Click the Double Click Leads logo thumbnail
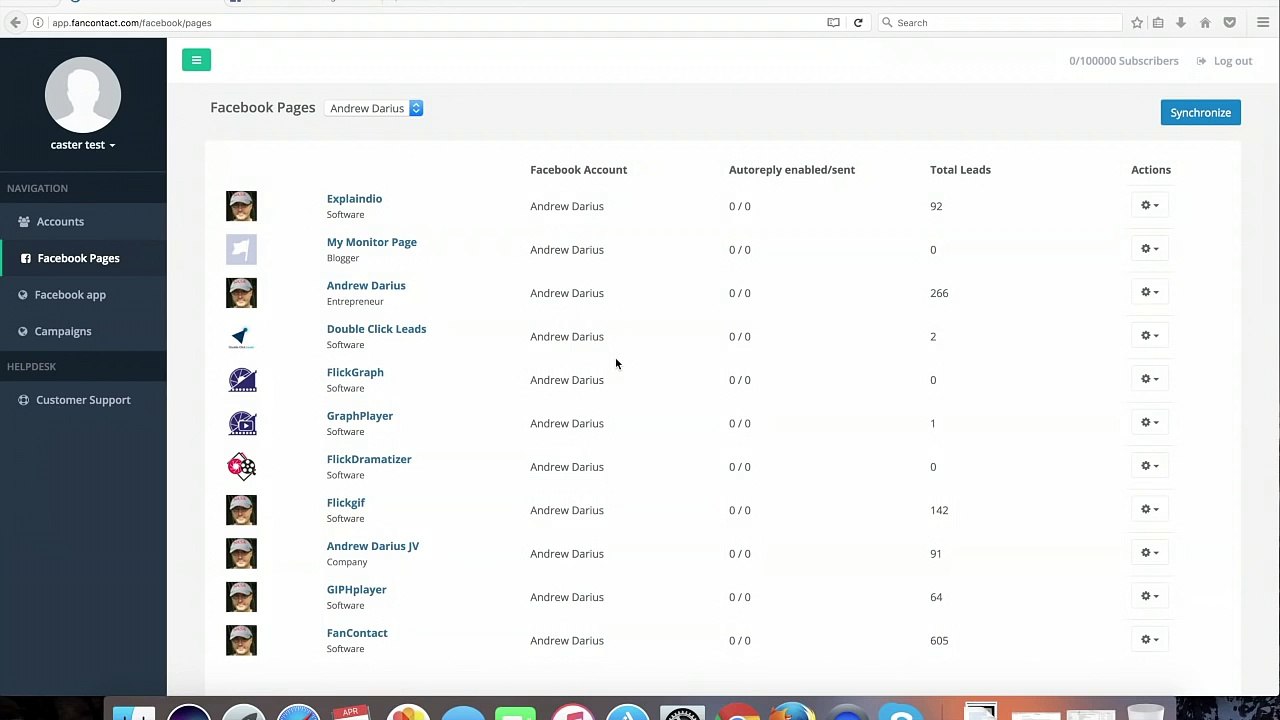 coord(241,336)
